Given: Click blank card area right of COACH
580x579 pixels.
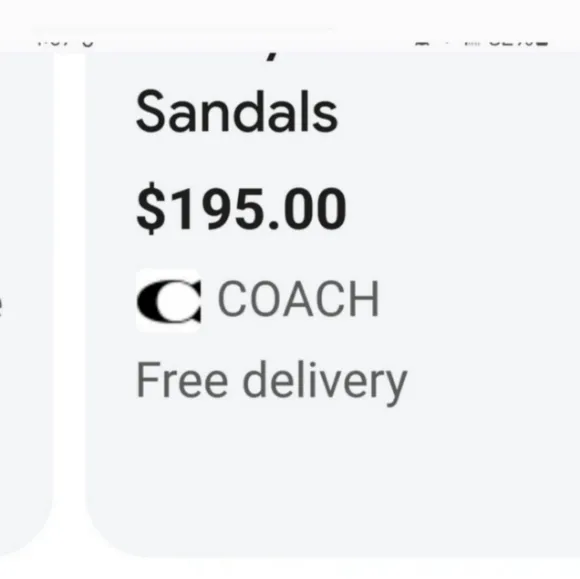Looking at the screenshot, I should 481,300.
